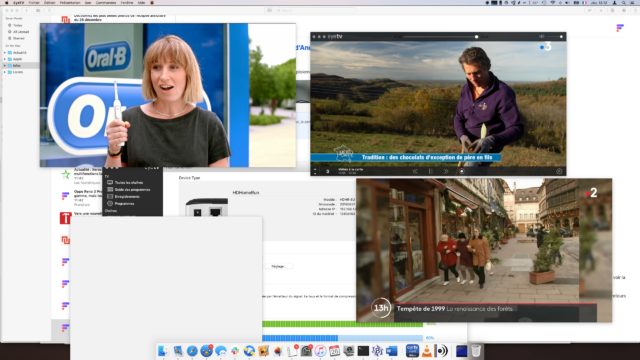640x360 pixels.
Task: Open Calendar from the Dock
Action: pos(334,351)
